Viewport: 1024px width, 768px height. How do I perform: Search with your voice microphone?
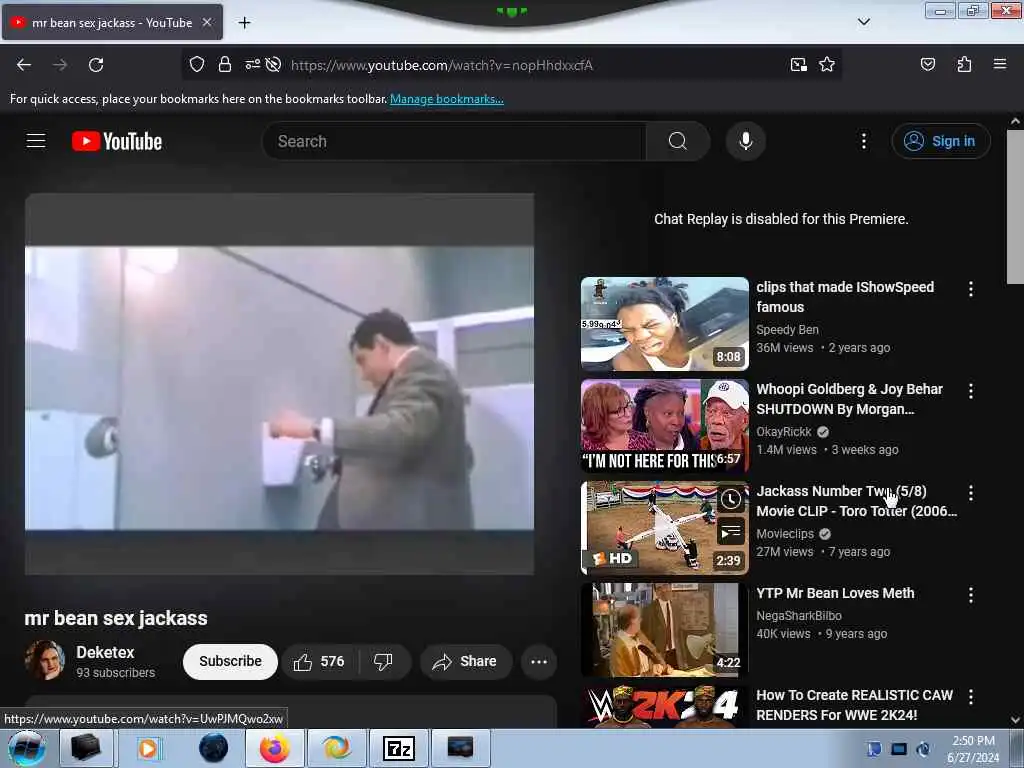coord(745,141)
